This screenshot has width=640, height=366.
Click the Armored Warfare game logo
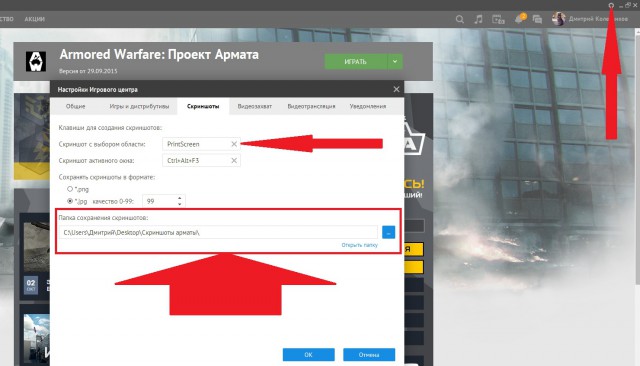tap(36, 62)
